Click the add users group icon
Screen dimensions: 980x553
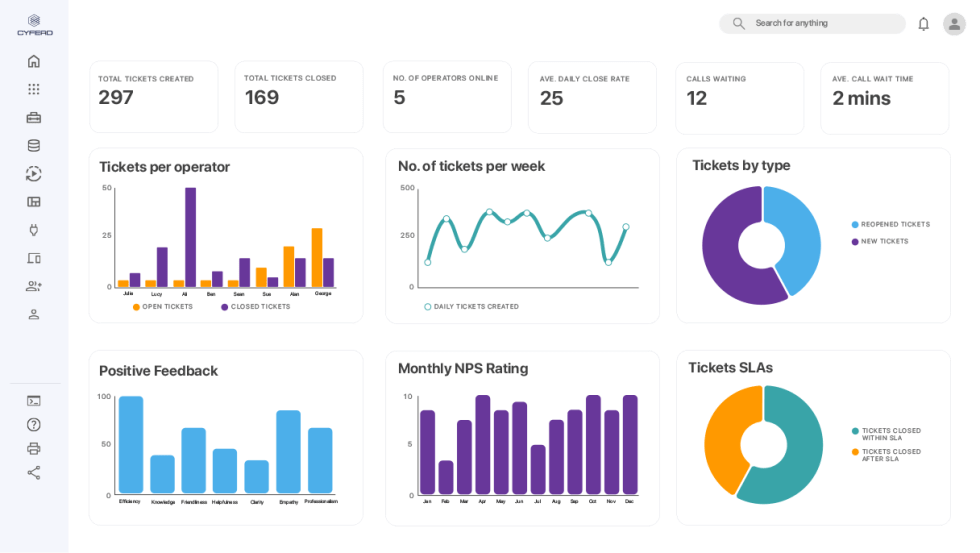(x=34, y=286)
